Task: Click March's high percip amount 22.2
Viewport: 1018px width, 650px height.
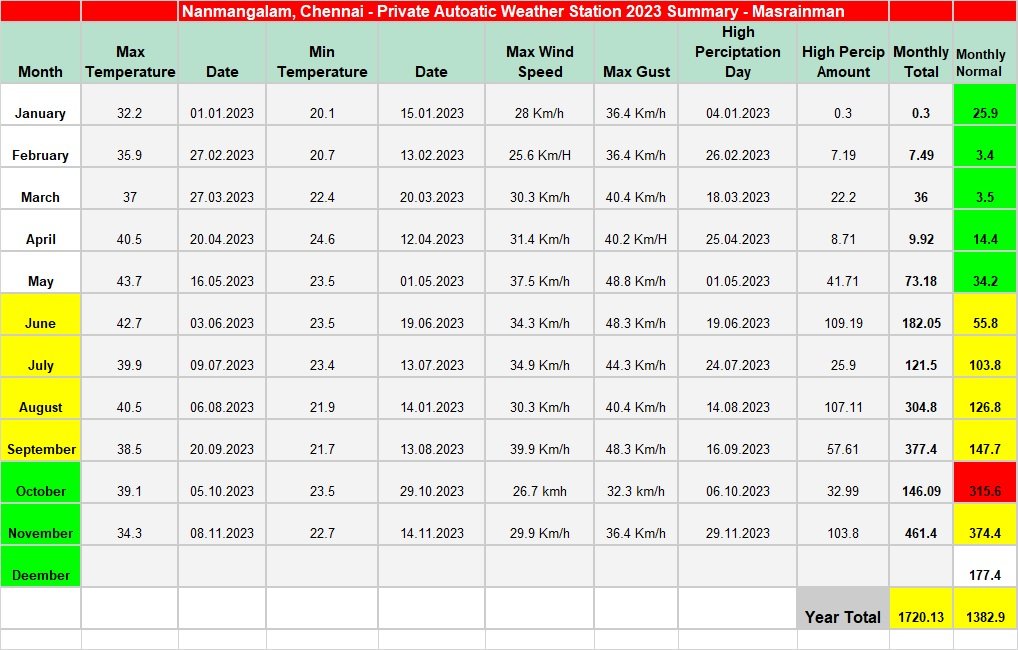Action: (x=843, y=188)
